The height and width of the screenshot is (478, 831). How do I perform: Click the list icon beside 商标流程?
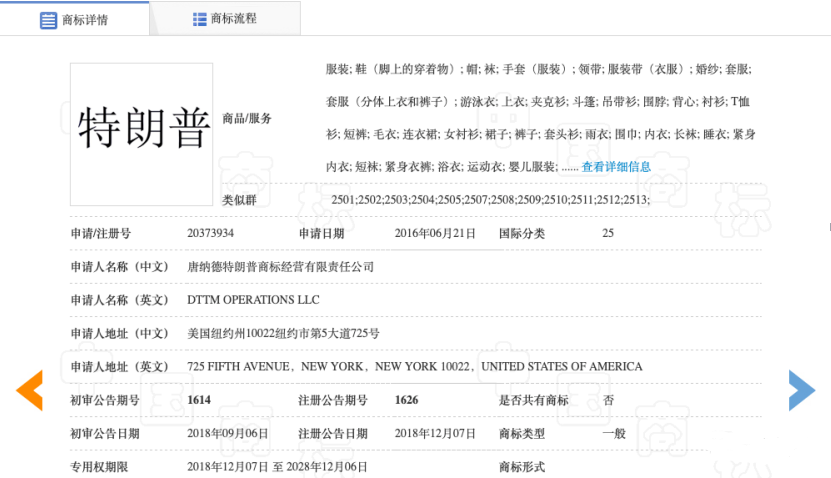click(x=199, y=19)
